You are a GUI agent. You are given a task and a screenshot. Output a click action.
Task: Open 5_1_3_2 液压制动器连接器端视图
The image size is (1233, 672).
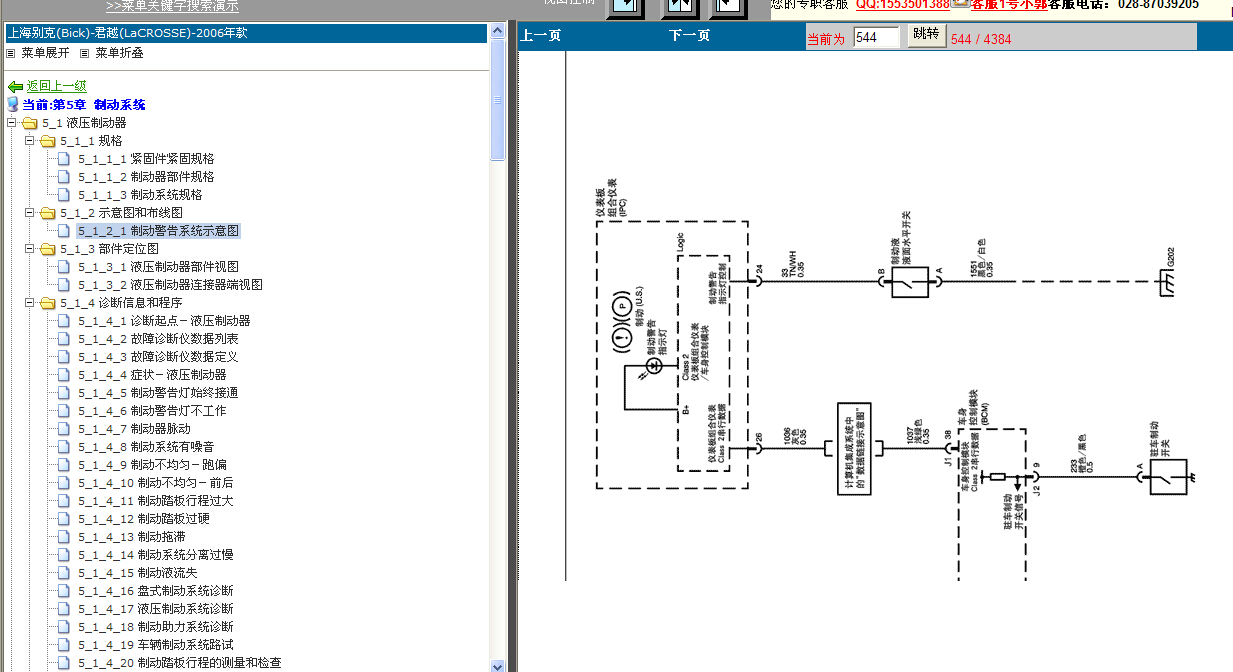[x=170, y=285]
